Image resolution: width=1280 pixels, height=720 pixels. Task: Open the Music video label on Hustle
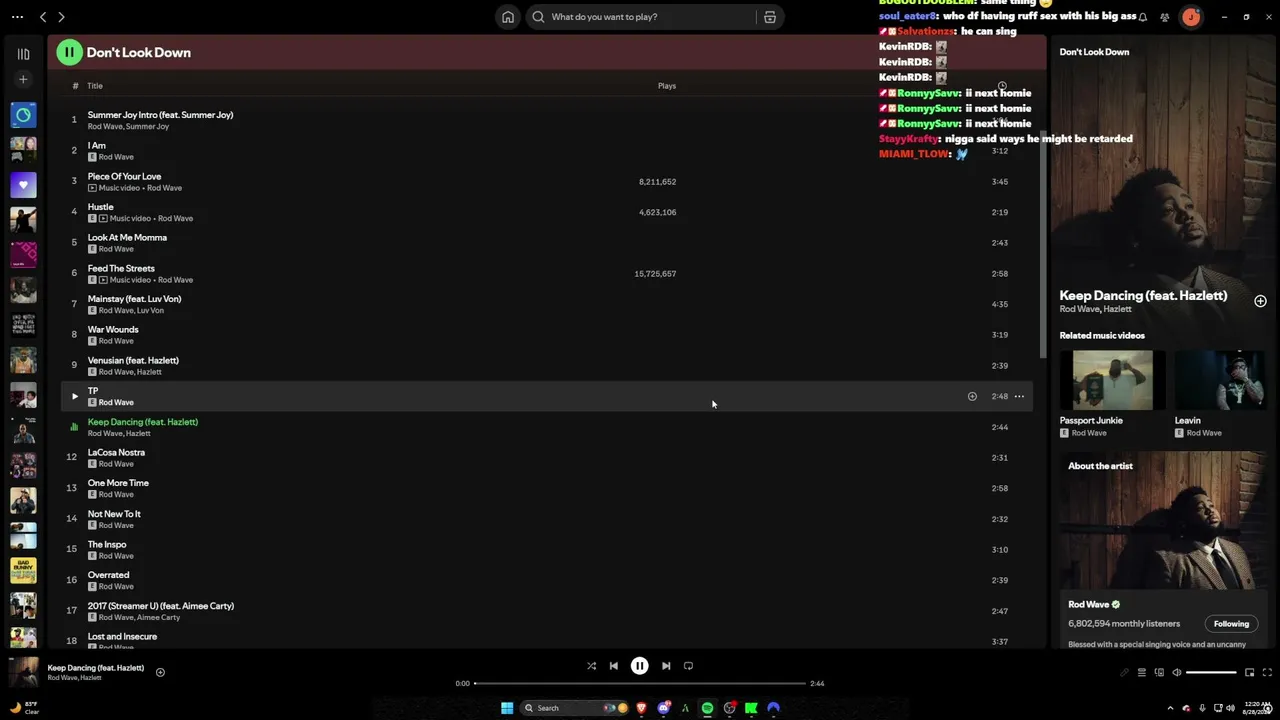pyautogui.click(x=130, y=219)
